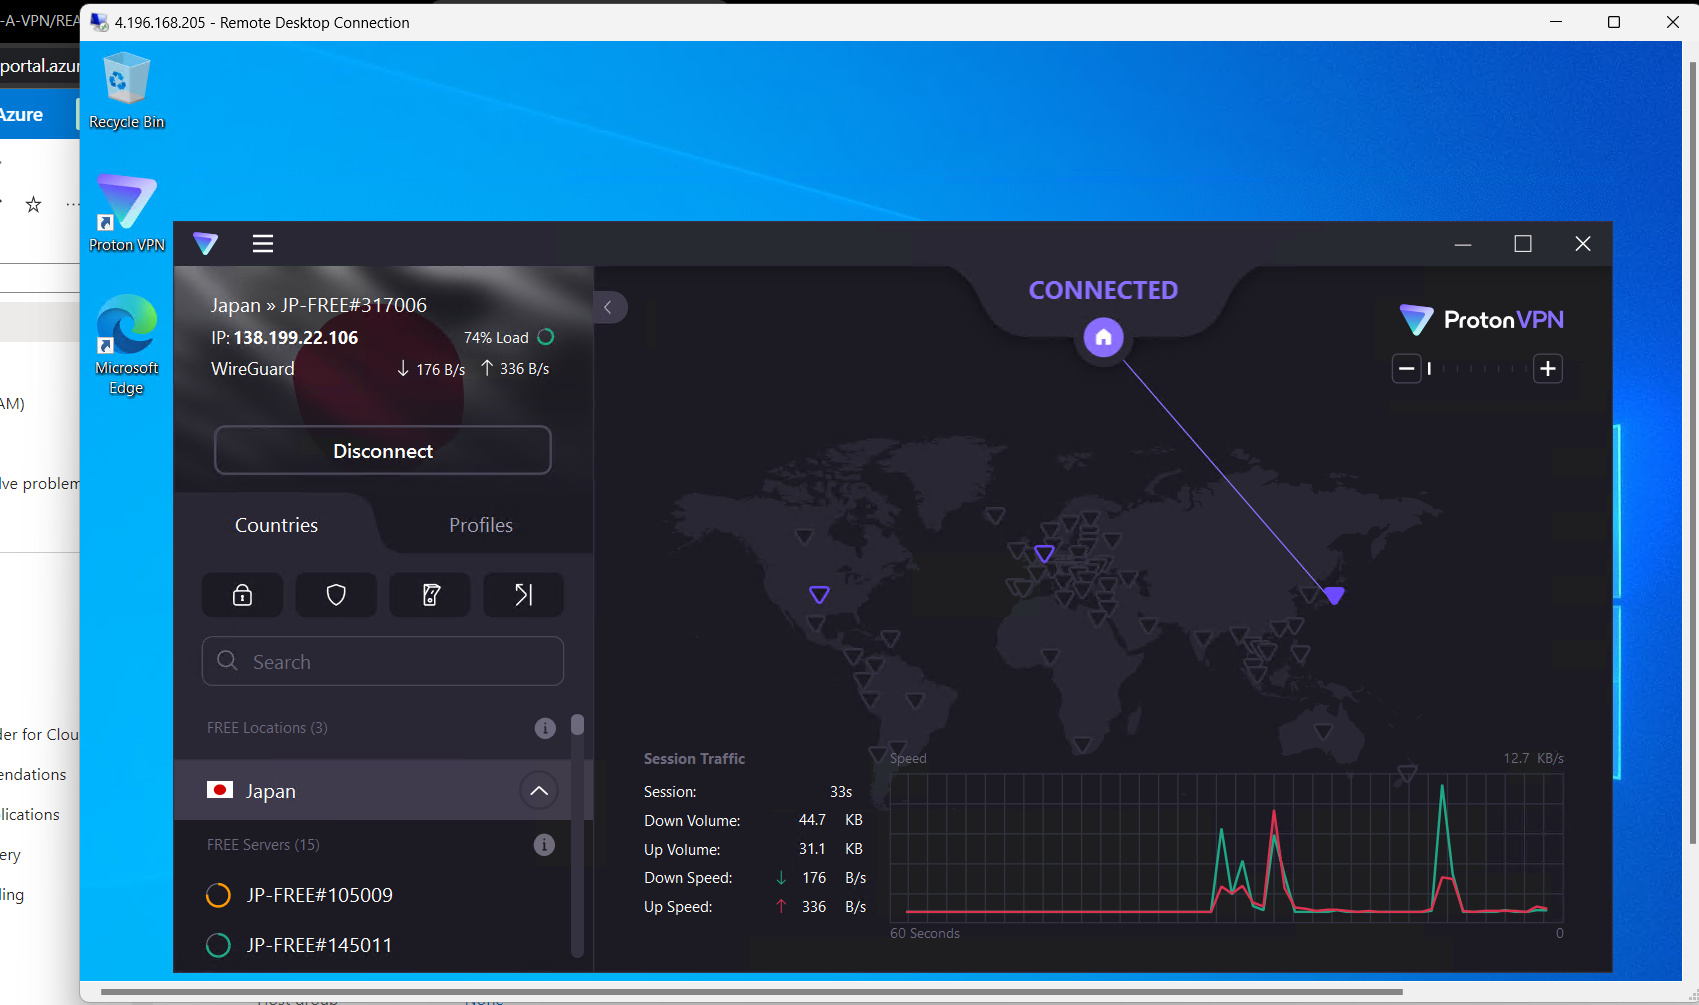Click the 74% Load indicator circle
Screen dimensions: 1699x1005
pyautogui.click(x=546, y=337)
